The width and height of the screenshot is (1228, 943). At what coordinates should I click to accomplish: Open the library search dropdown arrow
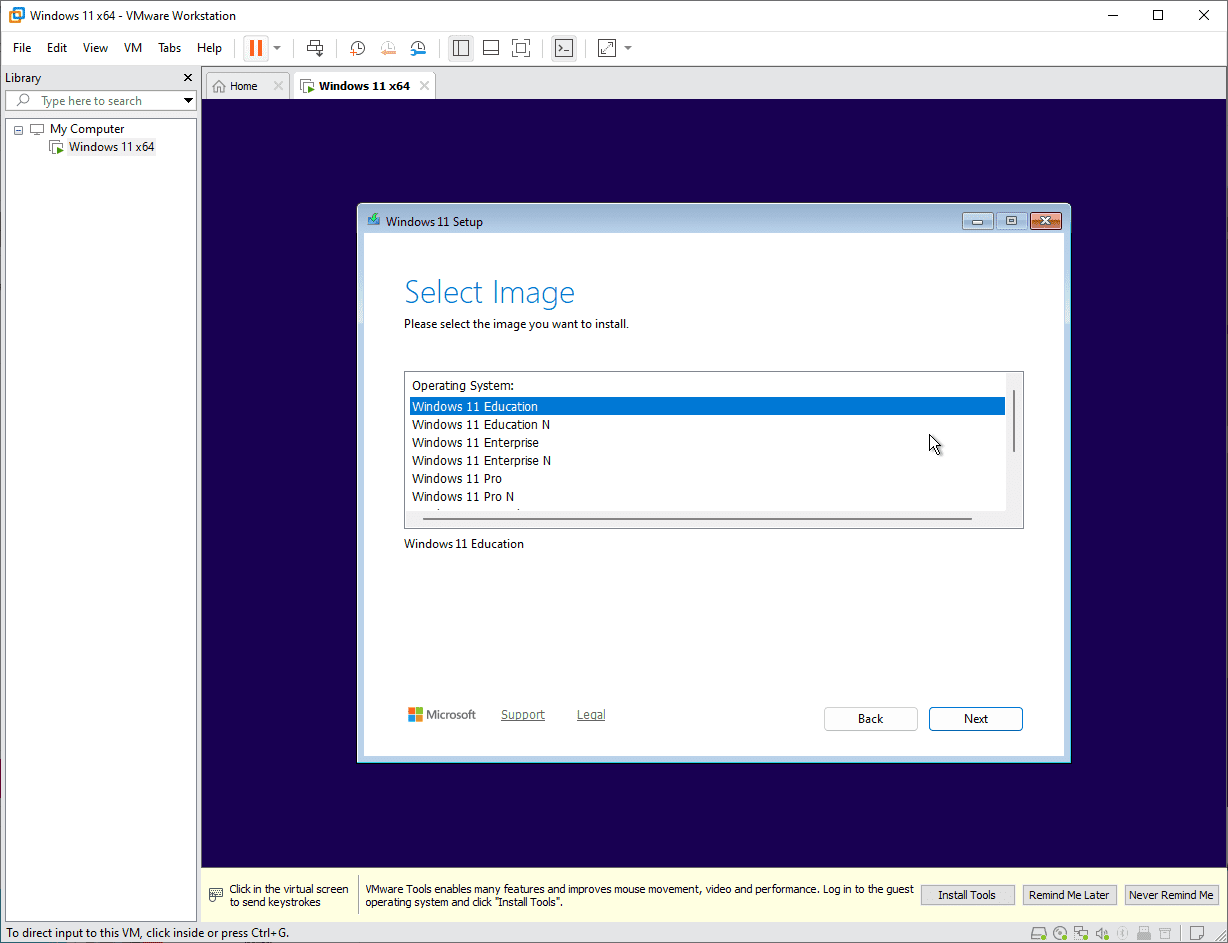188,101
